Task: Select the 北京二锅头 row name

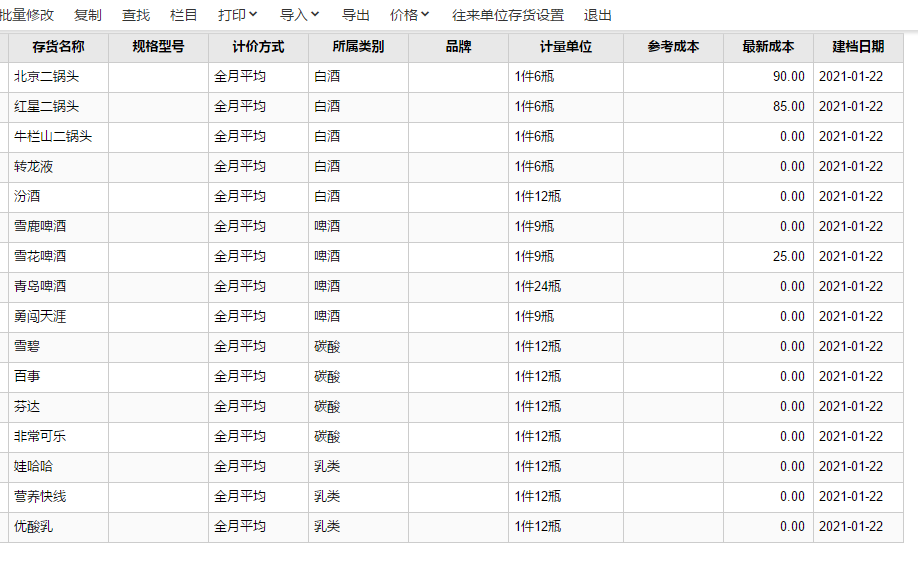Action: coord(47,77)
